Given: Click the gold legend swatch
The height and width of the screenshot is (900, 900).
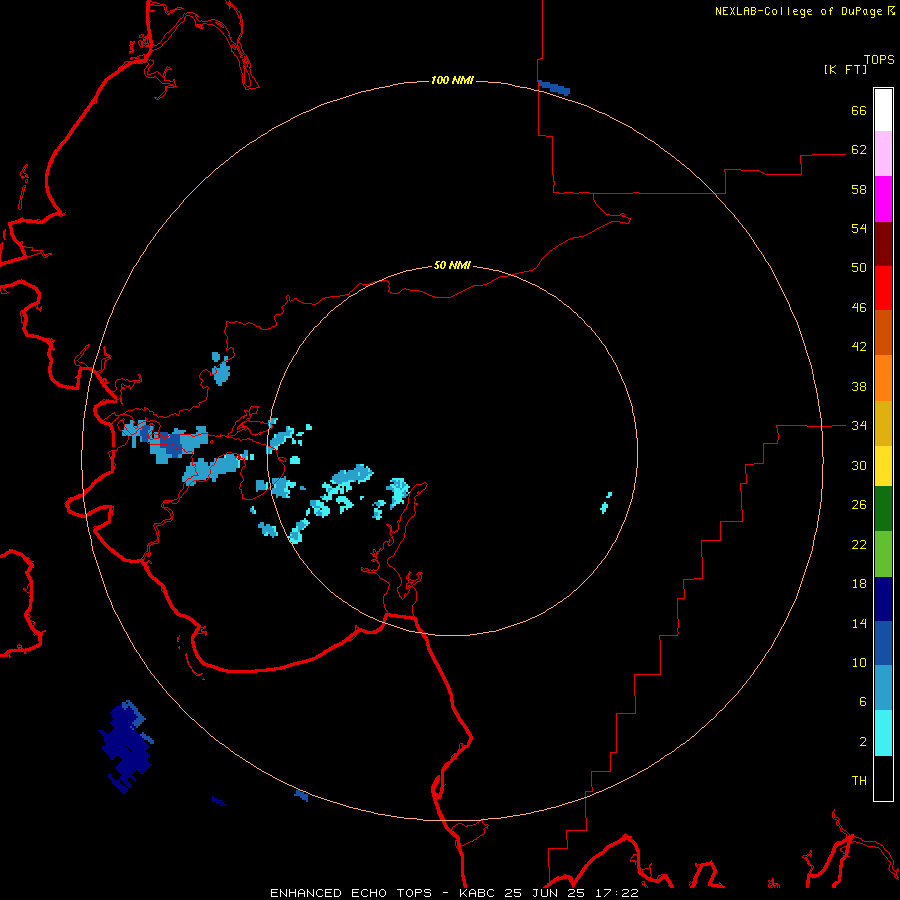Looking at the screenshot, I should (x=883, y=423).
